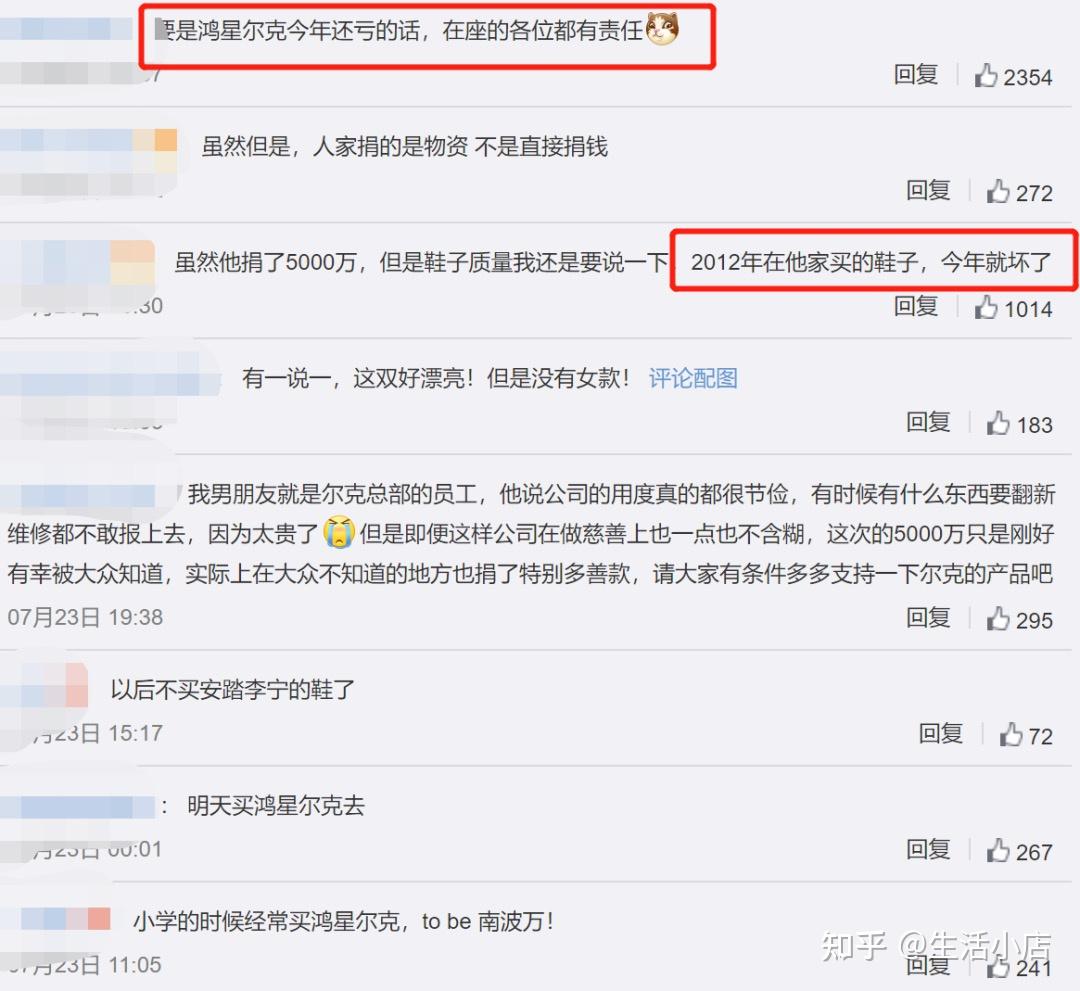Image resolution: width=1080 pixels, height=991 pixels.
Task: Like the comment with 267 likes
Action: tap(998, 850)
